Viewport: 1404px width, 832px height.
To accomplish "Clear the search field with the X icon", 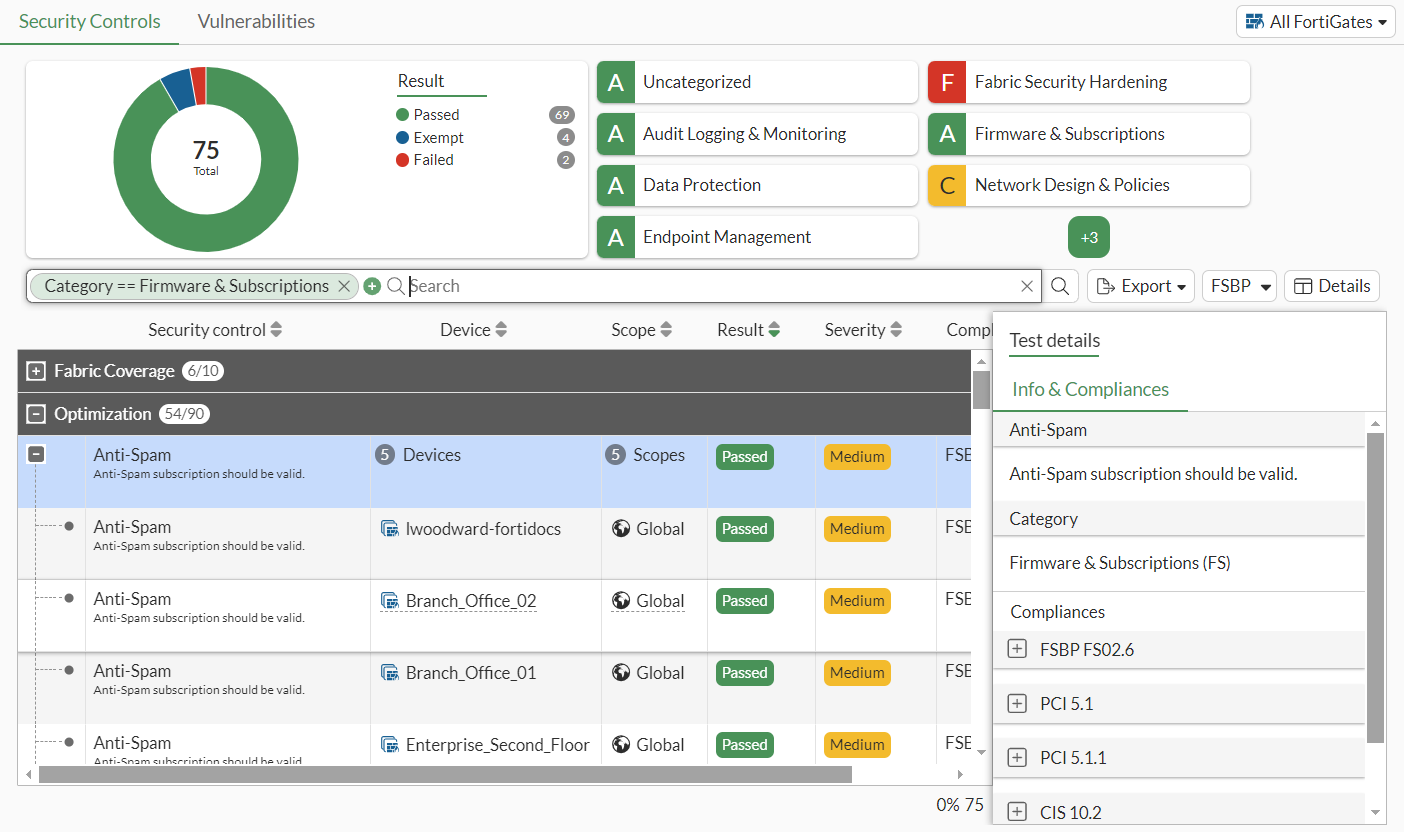I will tap(1027, 286).
